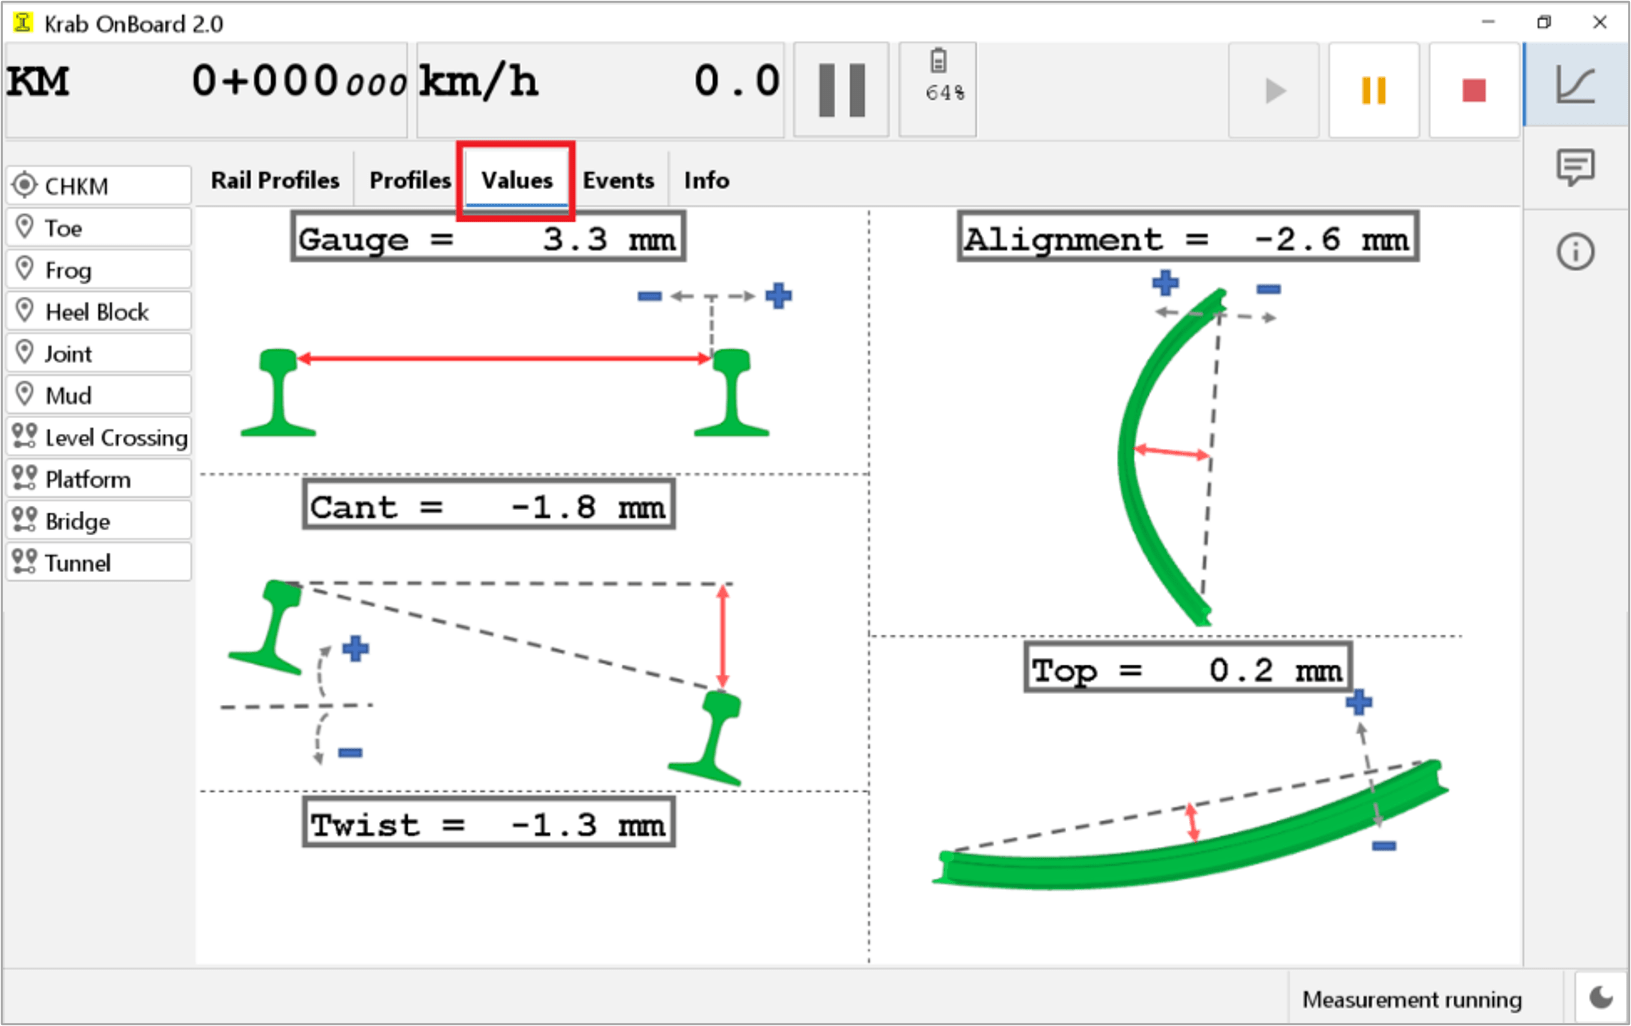Mark a Level Crossing section
This screenshot has height=1026, width=1631.
pyautogui.click(x=99, y=438)
